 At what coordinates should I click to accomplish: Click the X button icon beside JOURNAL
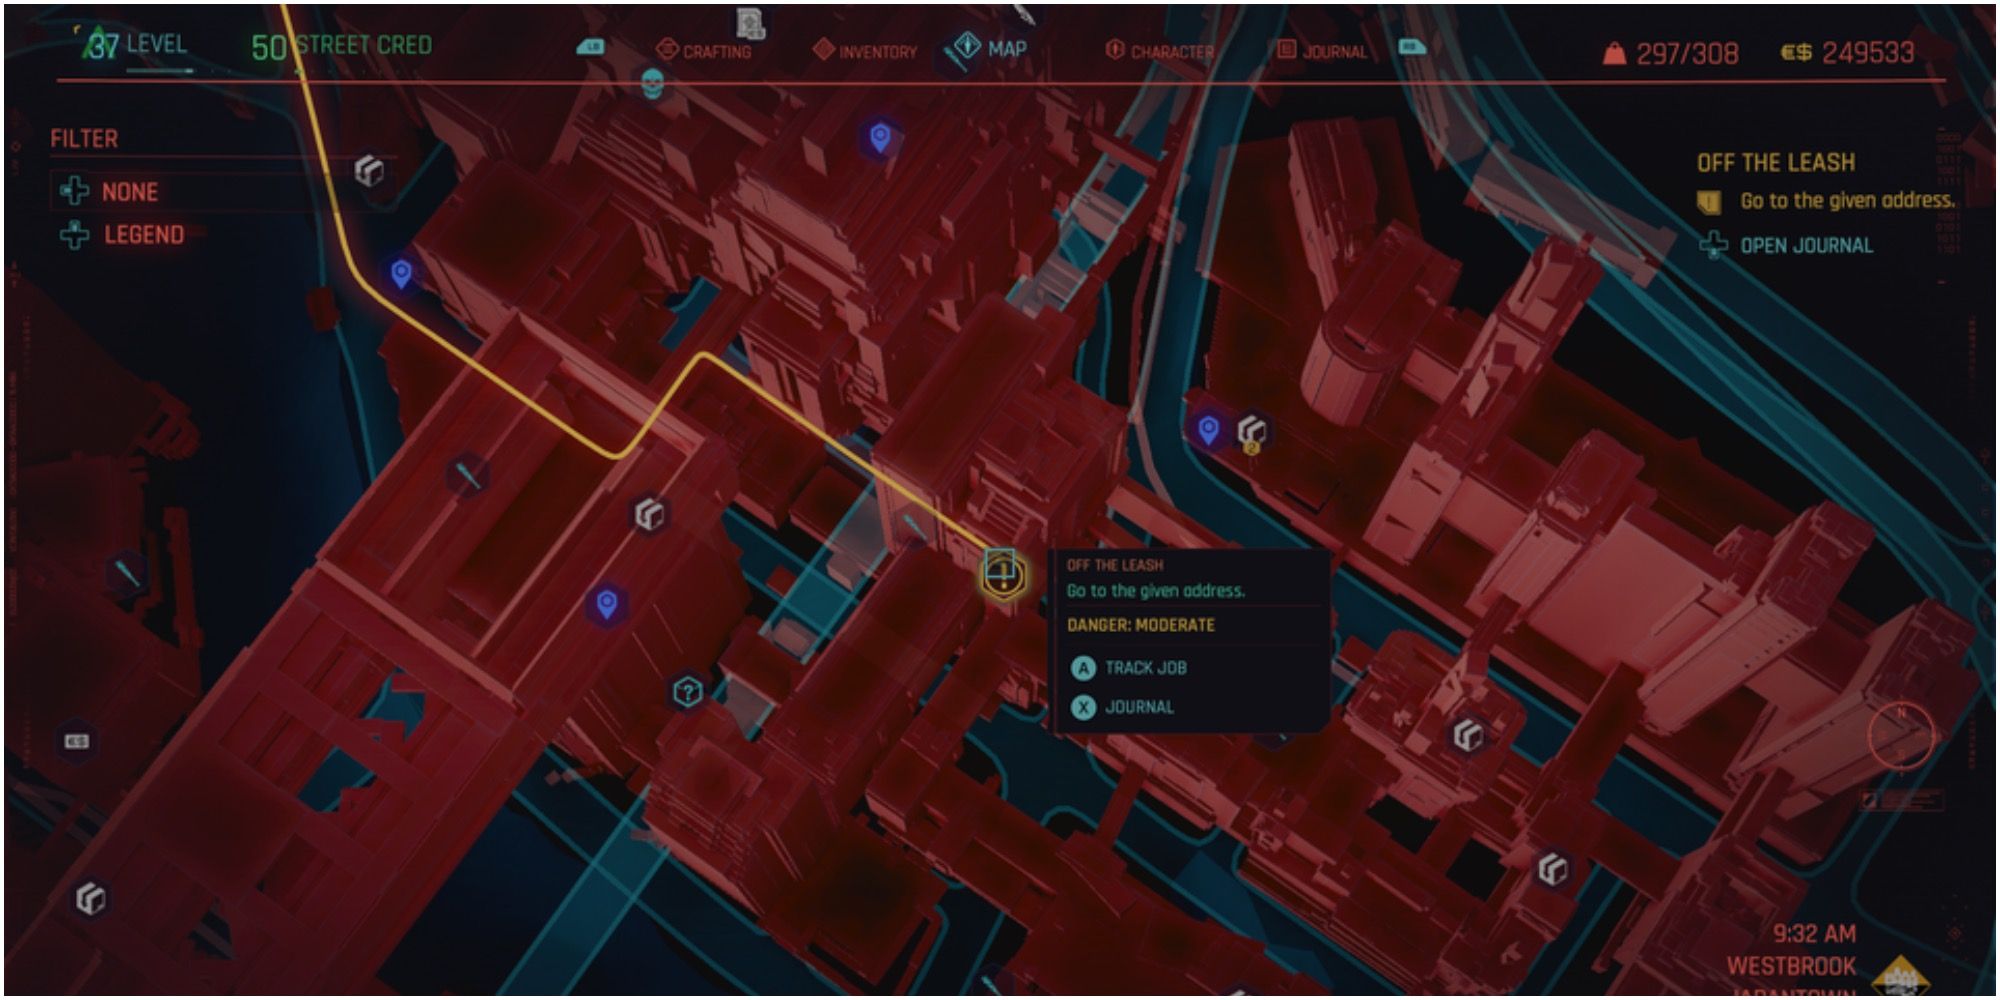[1083, 708]
